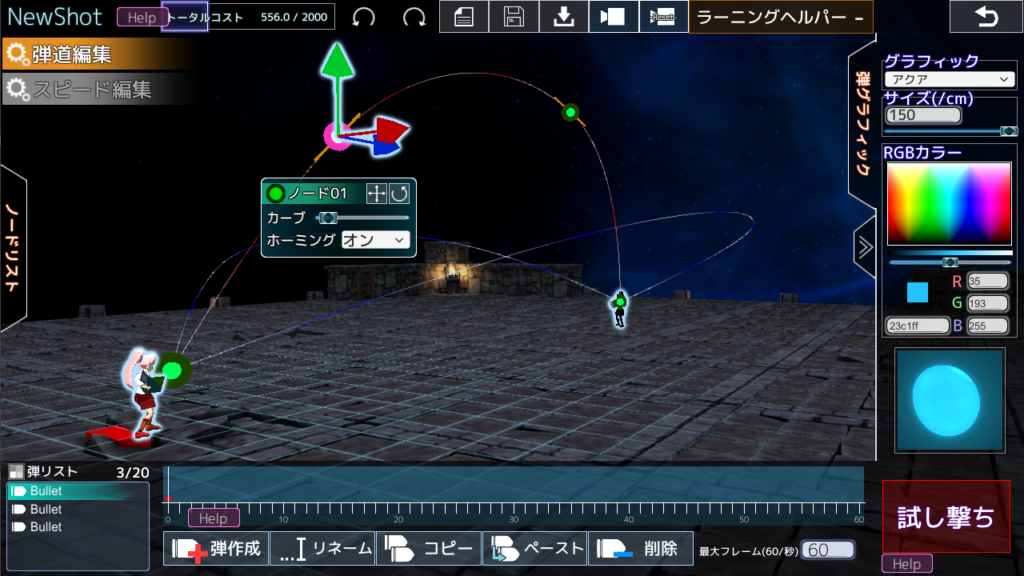
Task: Open the new document icon
Action: click(x=464, y=17)
